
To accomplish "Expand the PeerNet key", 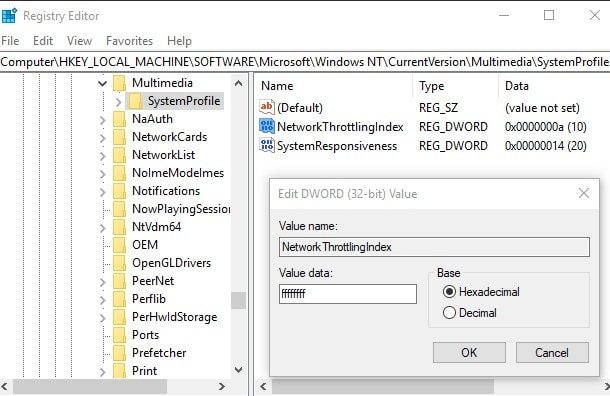I will pyautogui.click(x=102, y=282).
